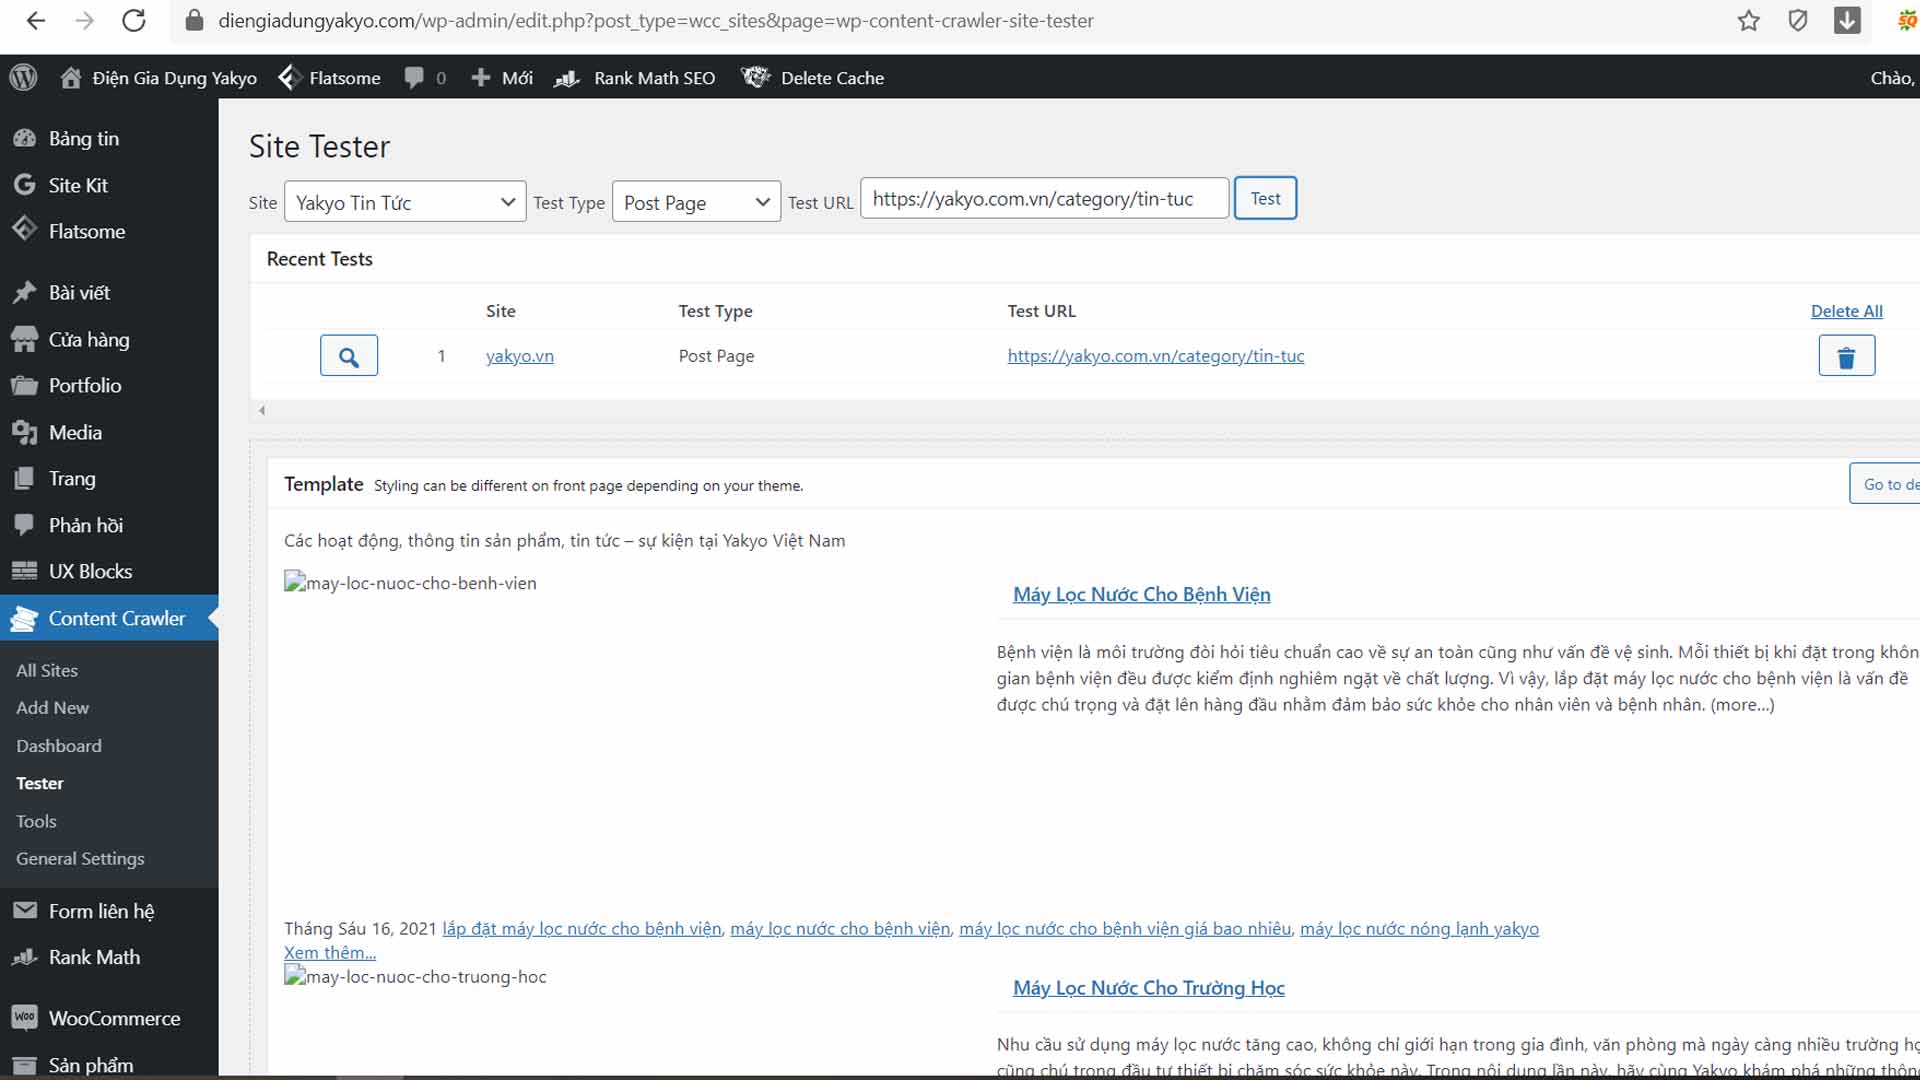This screenshot has height=1080, width=1920.
Task: Open the shield extension icon
Action: 1797,21
